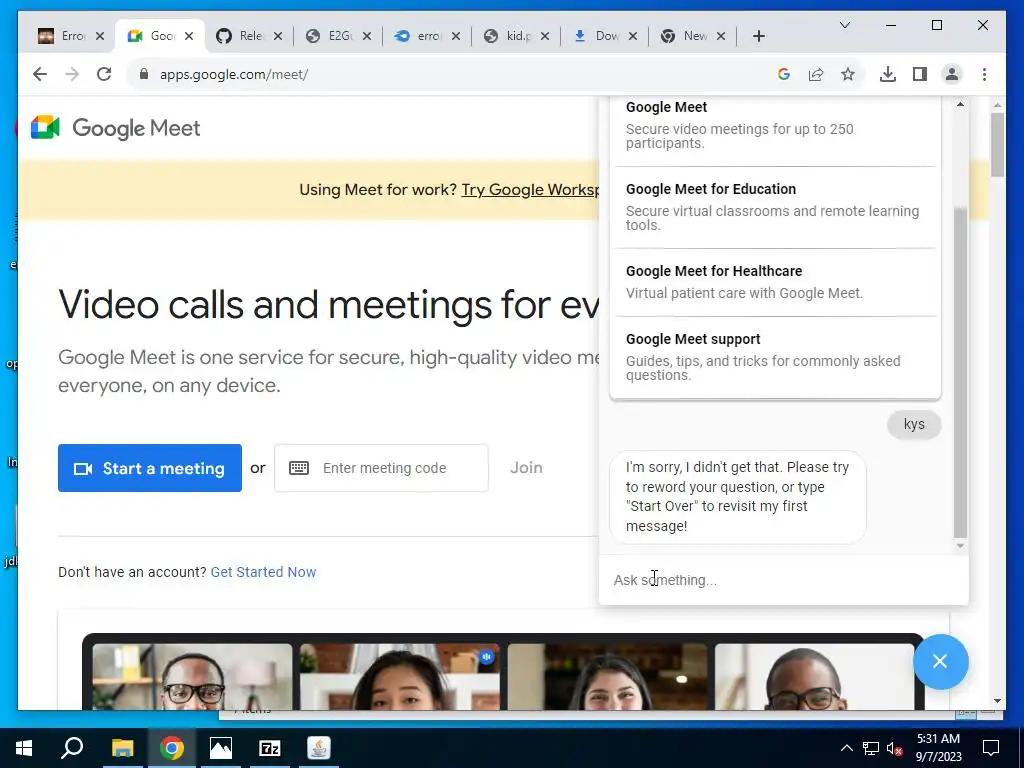Click the chat panel scrollbar thumb
Screen dimensions: 1024x768
click(960, 372)
